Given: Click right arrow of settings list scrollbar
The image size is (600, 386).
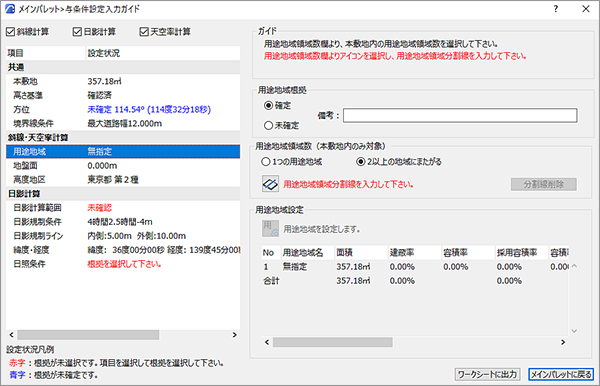Looking at the screenshot, I should pyautogui.click(x=235, y=335).
